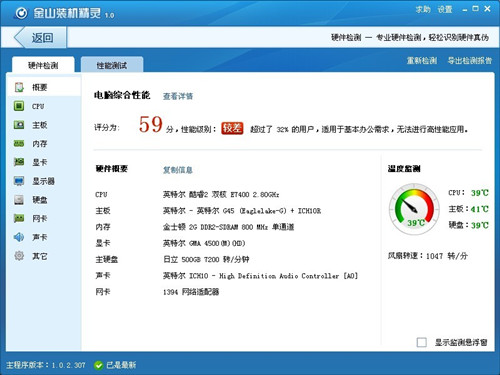Select the 显示器 sidebar label
Image resolution: width=500 pixels, height=375 pixels.
click(43, 181)
